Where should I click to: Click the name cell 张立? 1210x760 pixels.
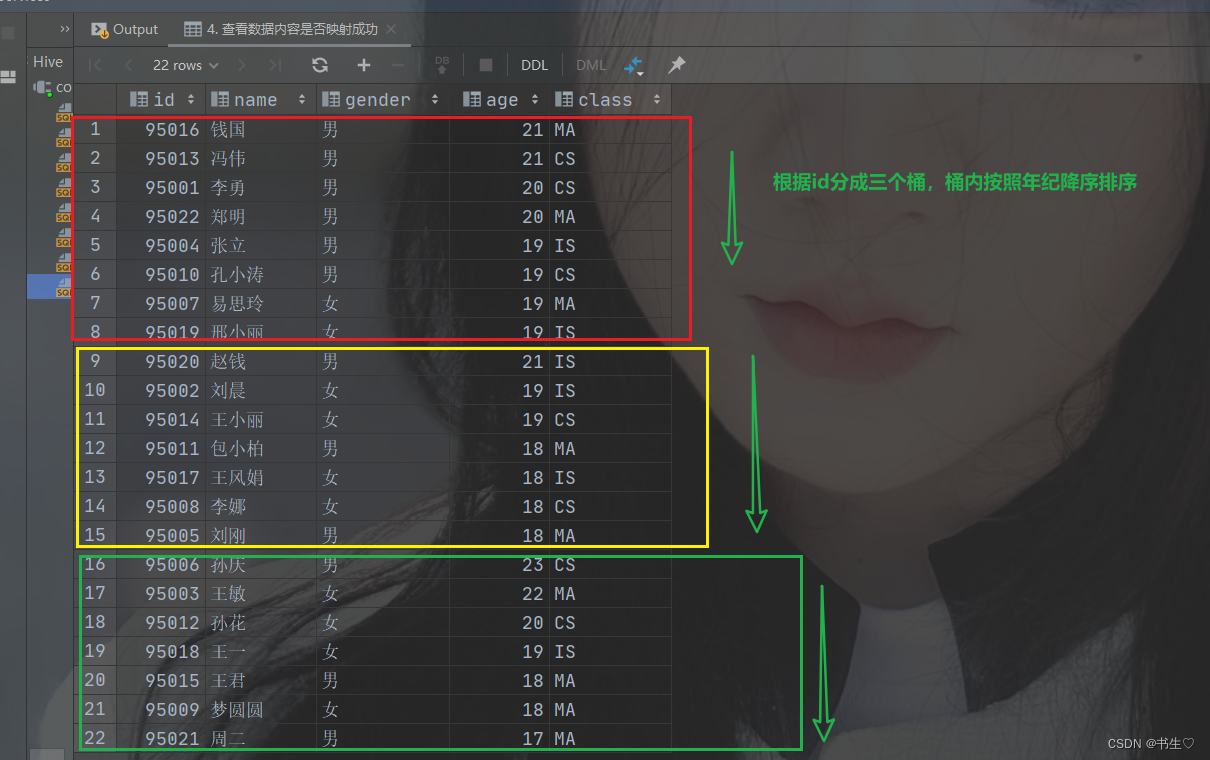[x=261, y=245]
